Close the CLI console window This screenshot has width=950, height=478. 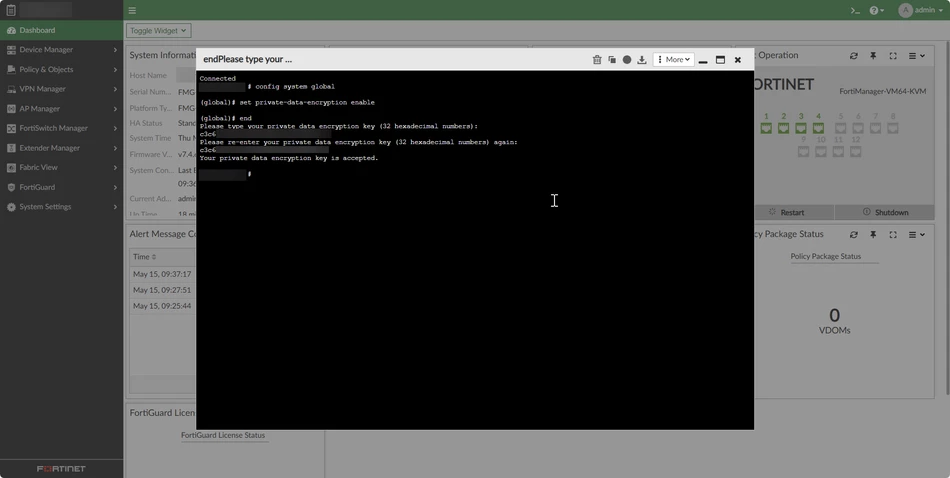click(737, 59)
